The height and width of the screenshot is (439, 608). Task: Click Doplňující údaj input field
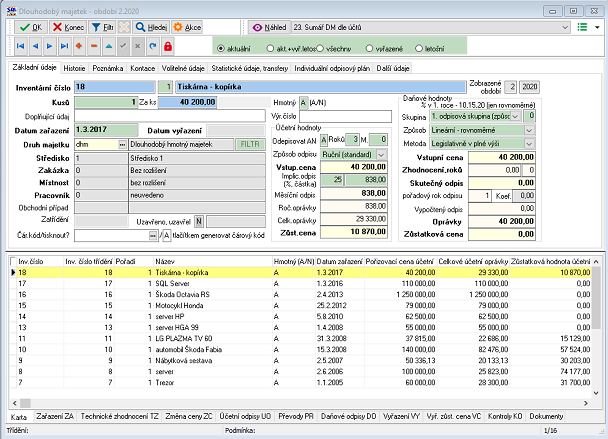[170, 116]
